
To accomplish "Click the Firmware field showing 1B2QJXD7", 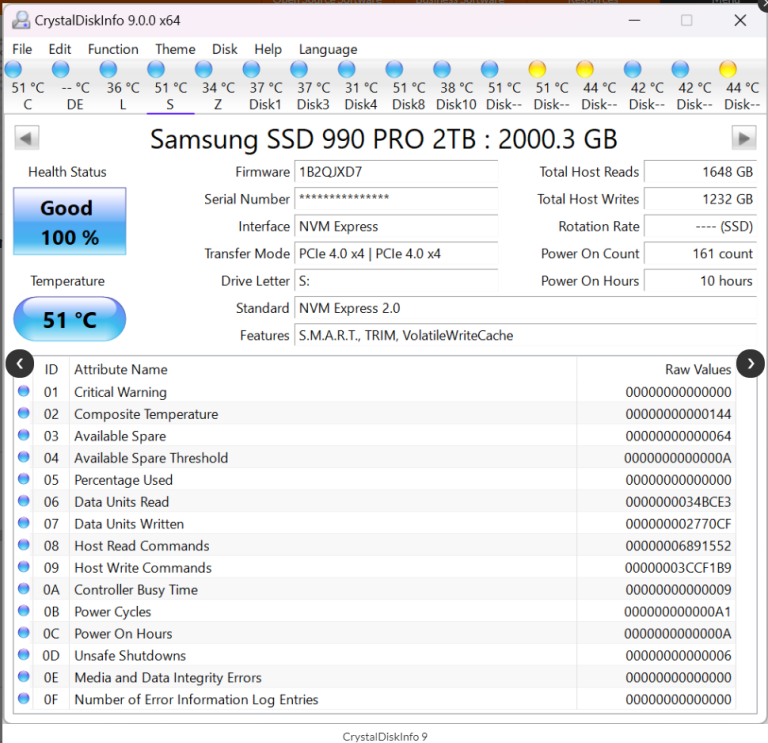I will click(x=396, y=172).
